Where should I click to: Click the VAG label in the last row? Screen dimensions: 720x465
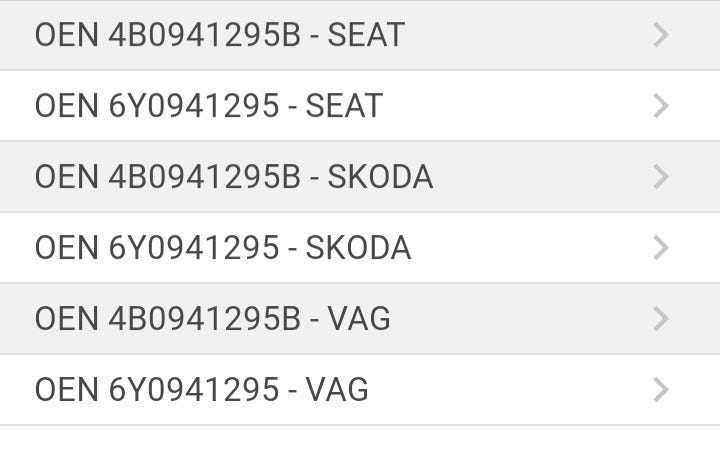pos(337,390)
